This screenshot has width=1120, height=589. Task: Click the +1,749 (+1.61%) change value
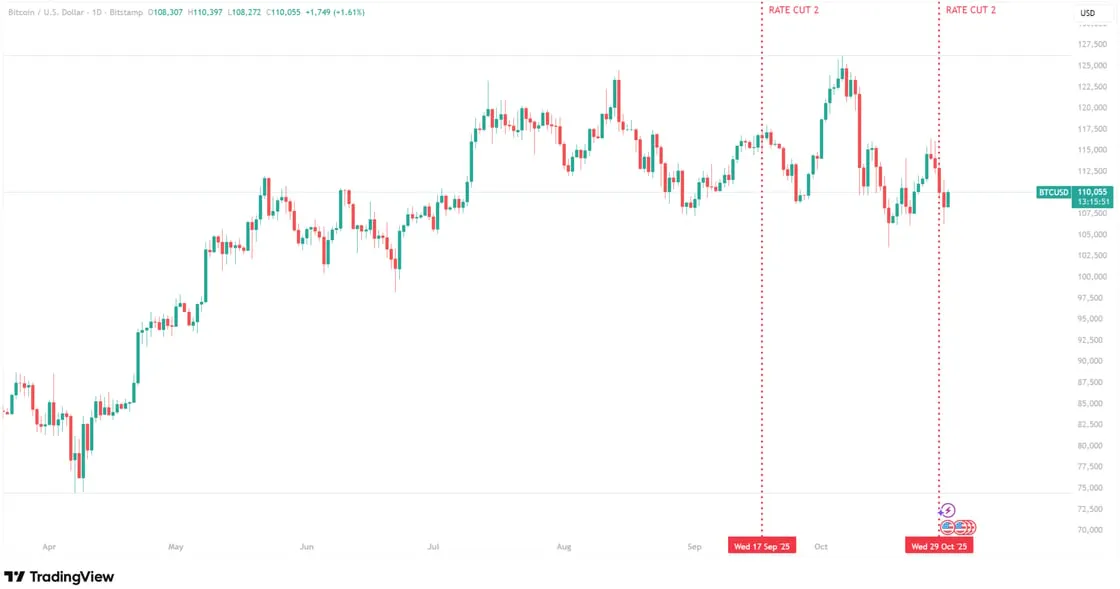[x=337, y=12]
